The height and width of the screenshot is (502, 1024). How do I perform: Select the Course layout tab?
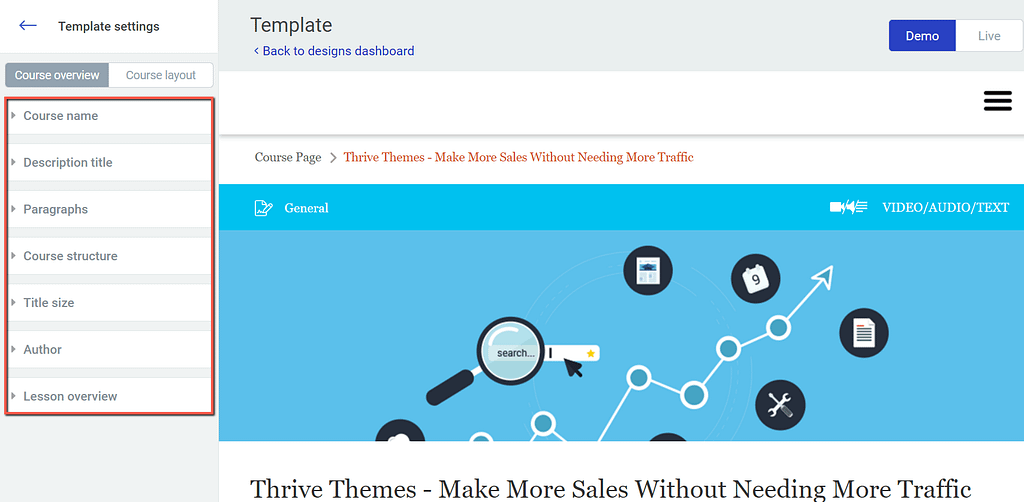coord(160,75)
